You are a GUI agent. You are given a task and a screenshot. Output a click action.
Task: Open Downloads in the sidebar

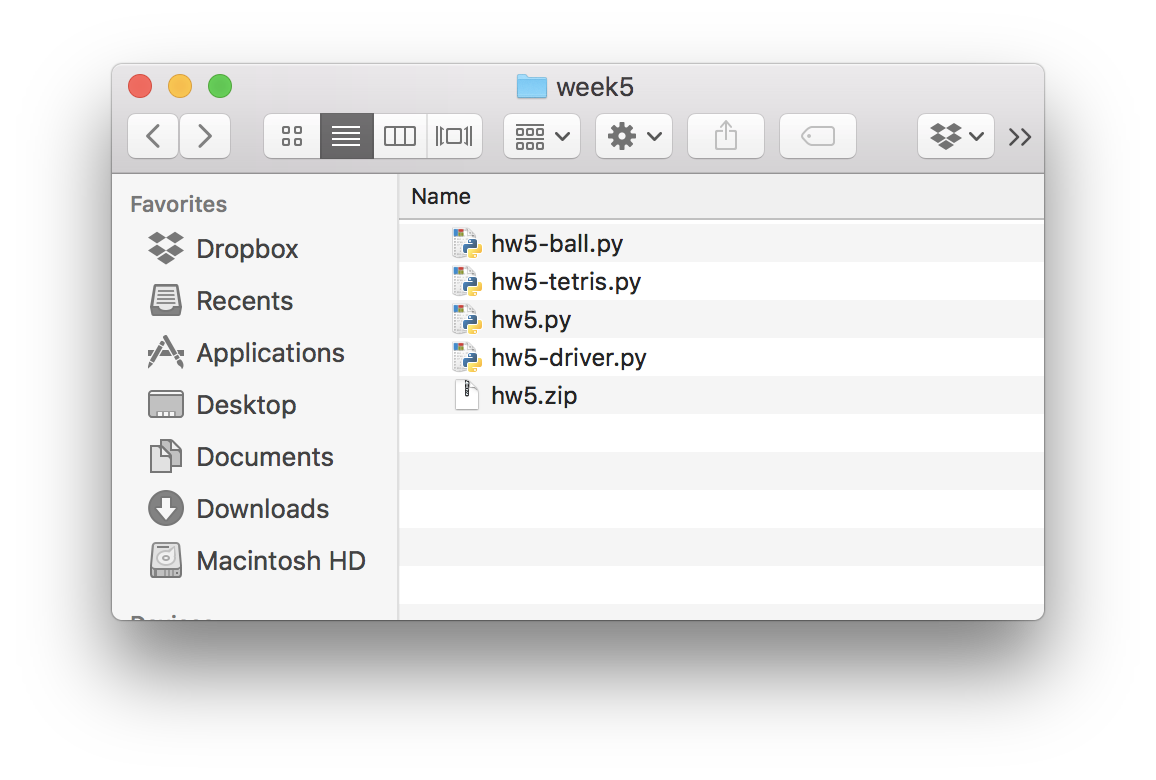point(254,509)
